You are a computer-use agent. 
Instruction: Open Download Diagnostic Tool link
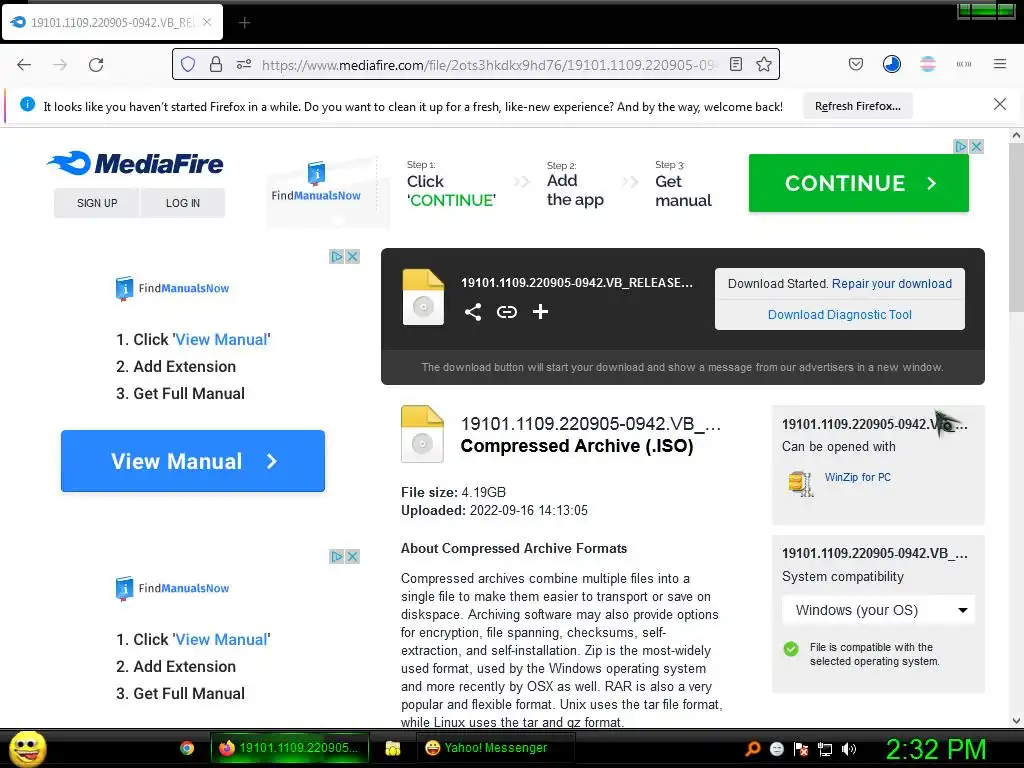(840, 315)
